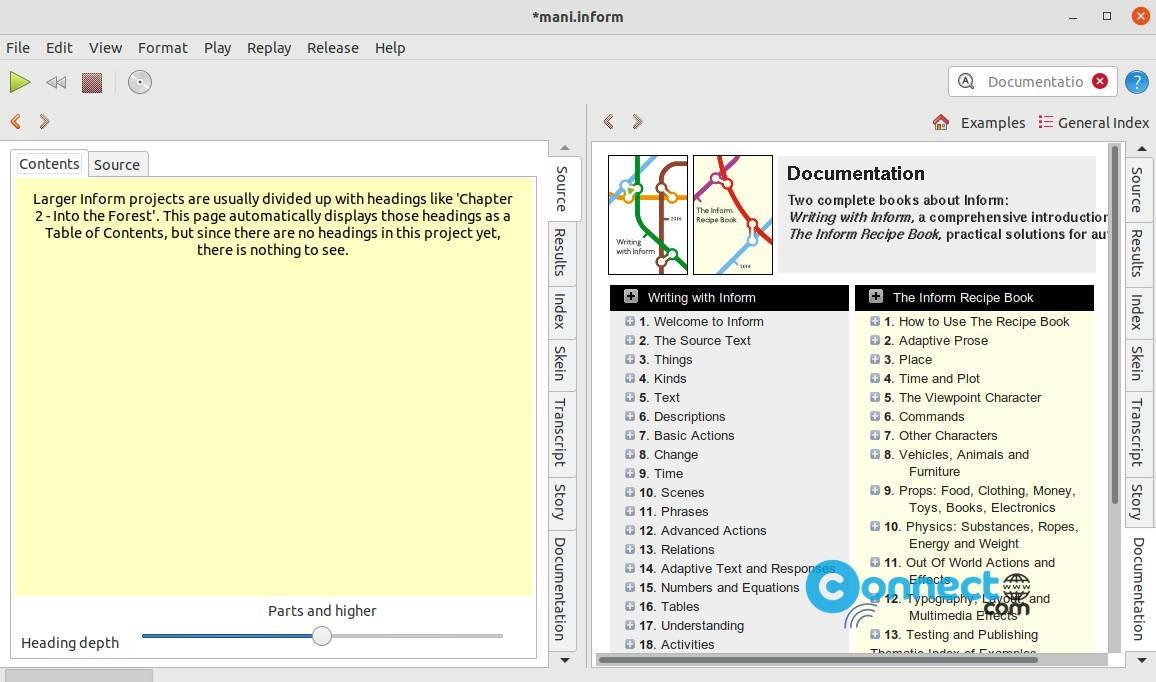Click the documentation vertical scrollbar
The width and height of the screenshot is (1156, 682).
pos(1115,324)
